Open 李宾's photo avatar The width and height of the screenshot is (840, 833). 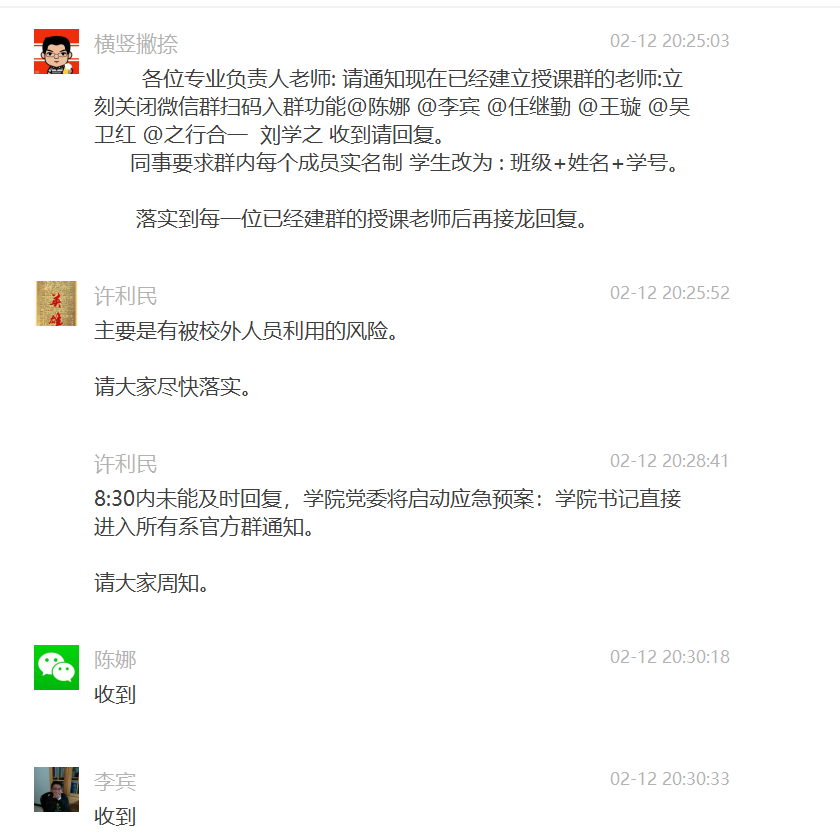[56, 789]
